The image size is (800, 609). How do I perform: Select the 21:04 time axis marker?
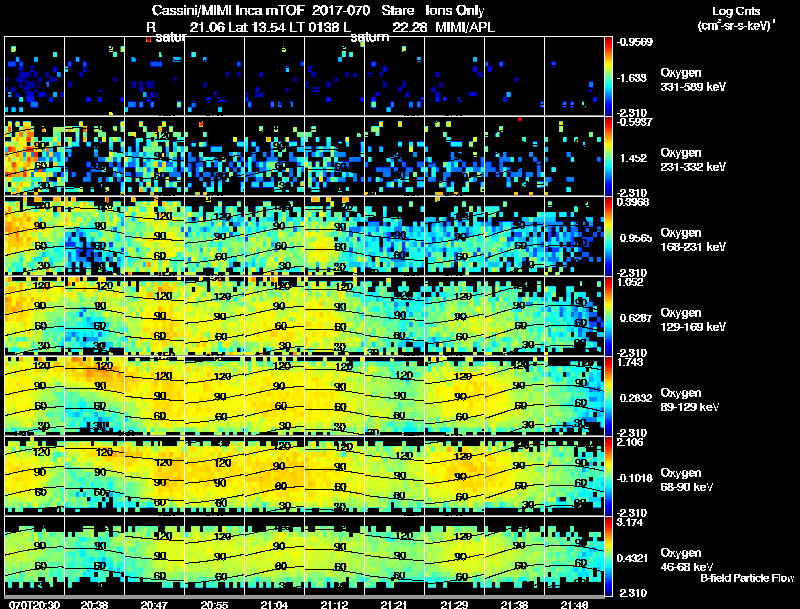274,604
